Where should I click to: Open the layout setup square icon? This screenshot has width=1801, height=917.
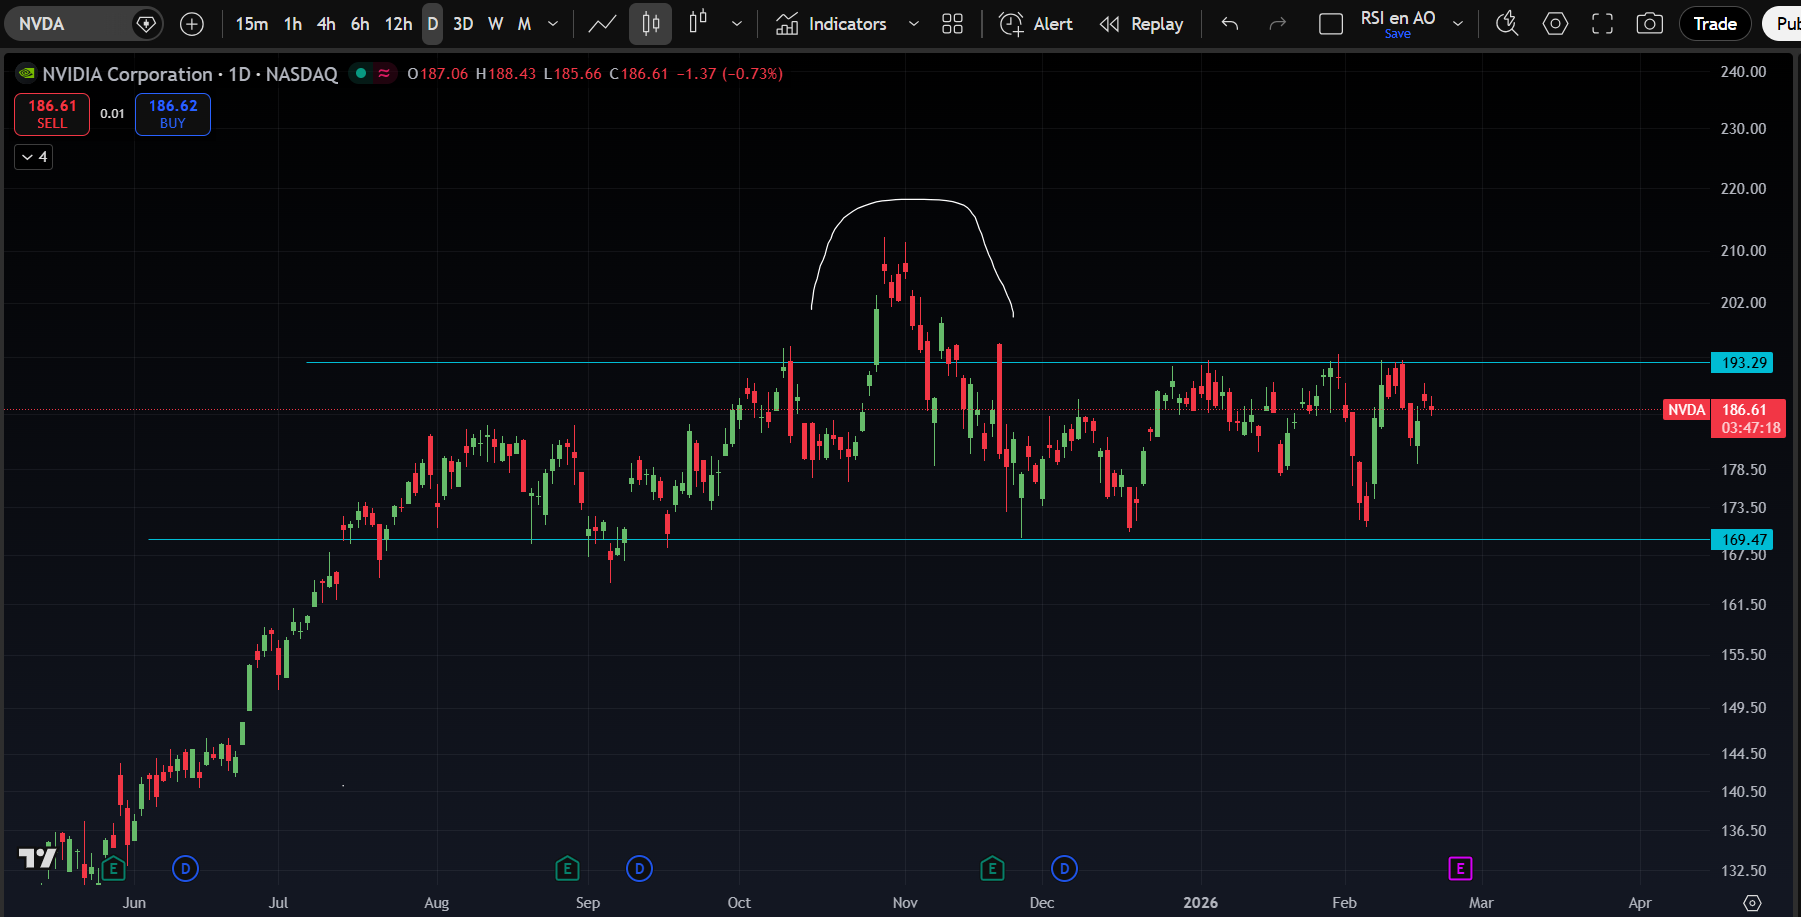point(1331,24)
